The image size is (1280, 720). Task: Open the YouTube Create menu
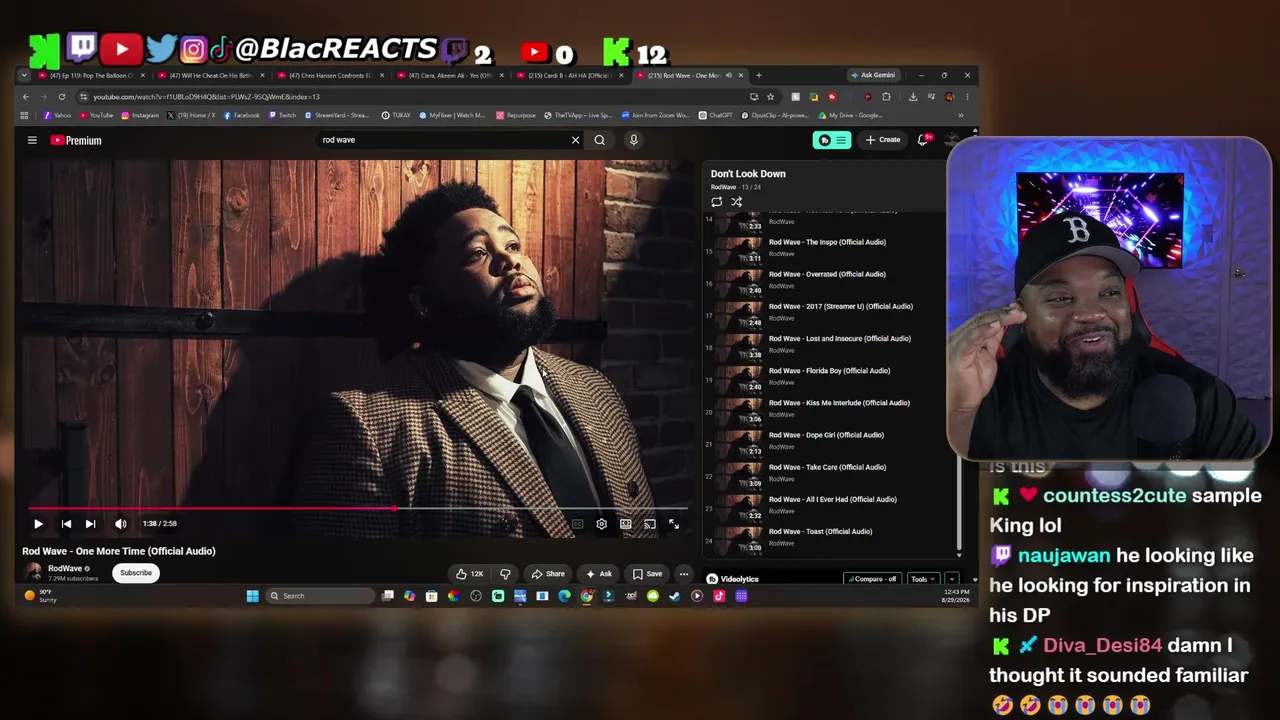[x=883, y=140]
